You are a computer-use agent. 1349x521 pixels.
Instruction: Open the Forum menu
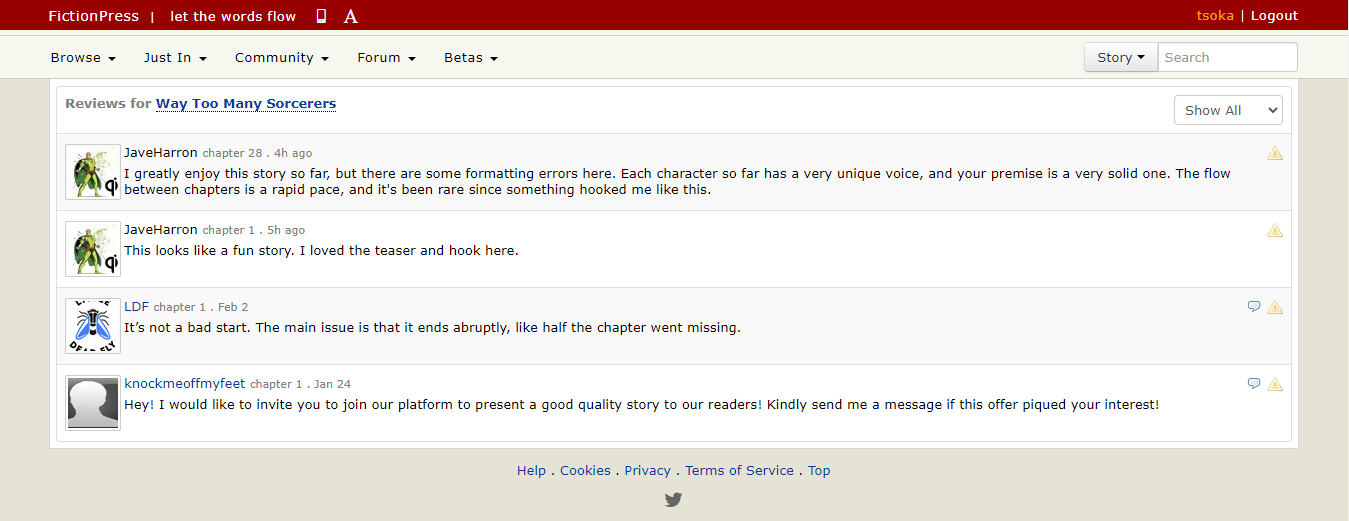pos(386,58)
